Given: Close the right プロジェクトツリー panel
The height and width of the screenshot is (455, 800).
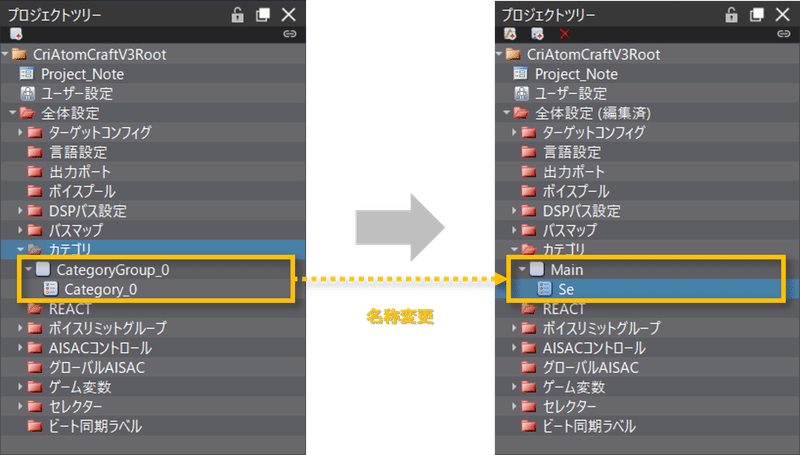Looking at the screenshot, I should tap(783, 14).
